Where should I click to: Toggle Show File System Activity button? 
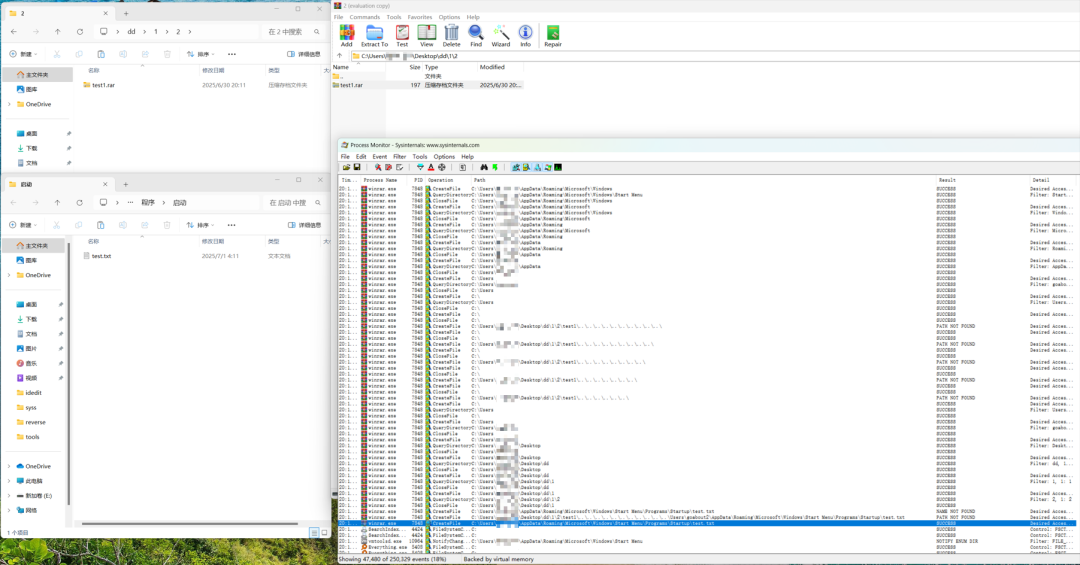(x=526, y=167)
